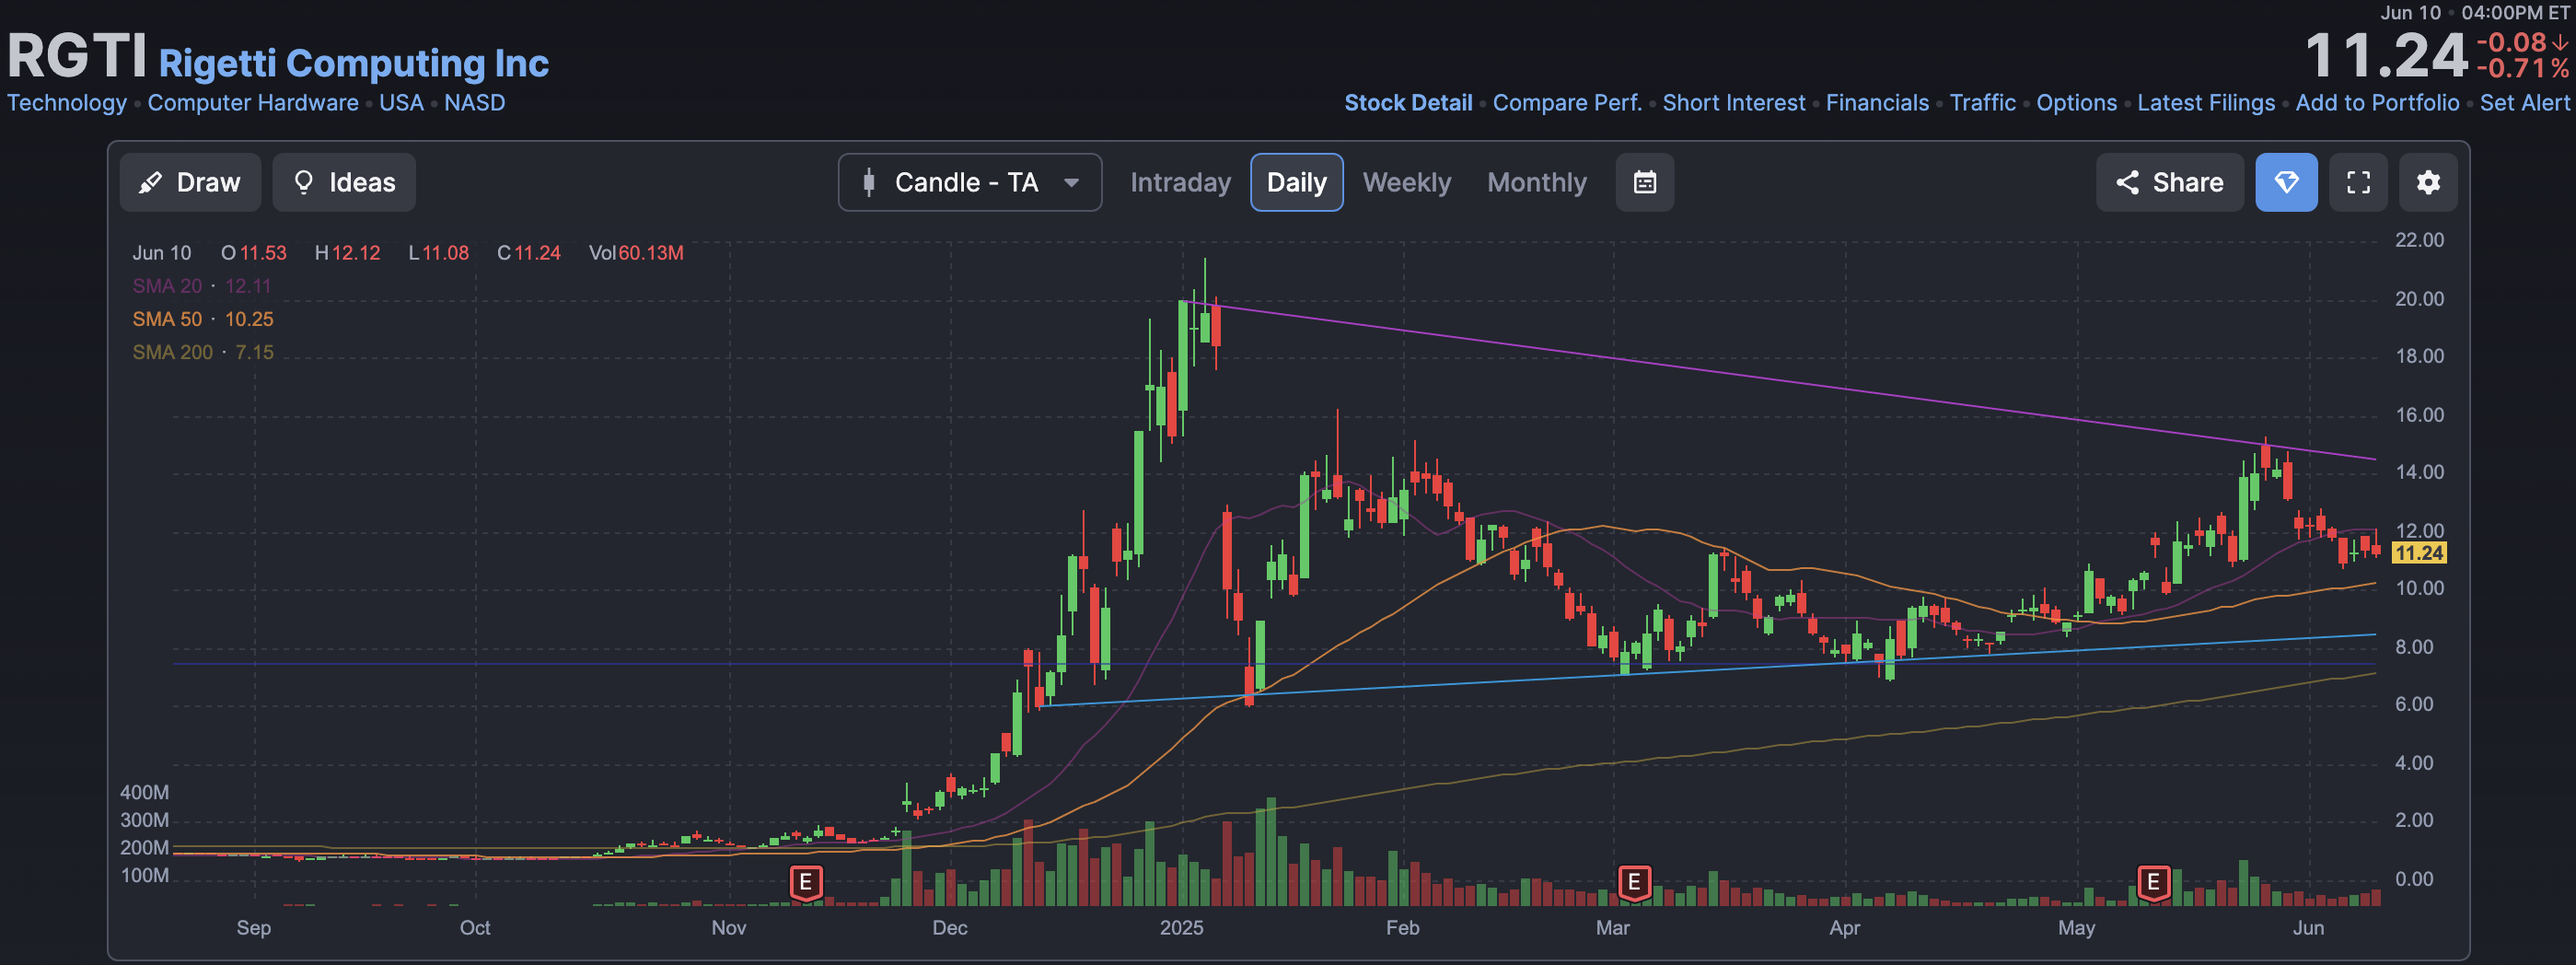Enter fullscreen chart mode
The width and height of the screenshot is (2576, 965).
(2358, 182)
